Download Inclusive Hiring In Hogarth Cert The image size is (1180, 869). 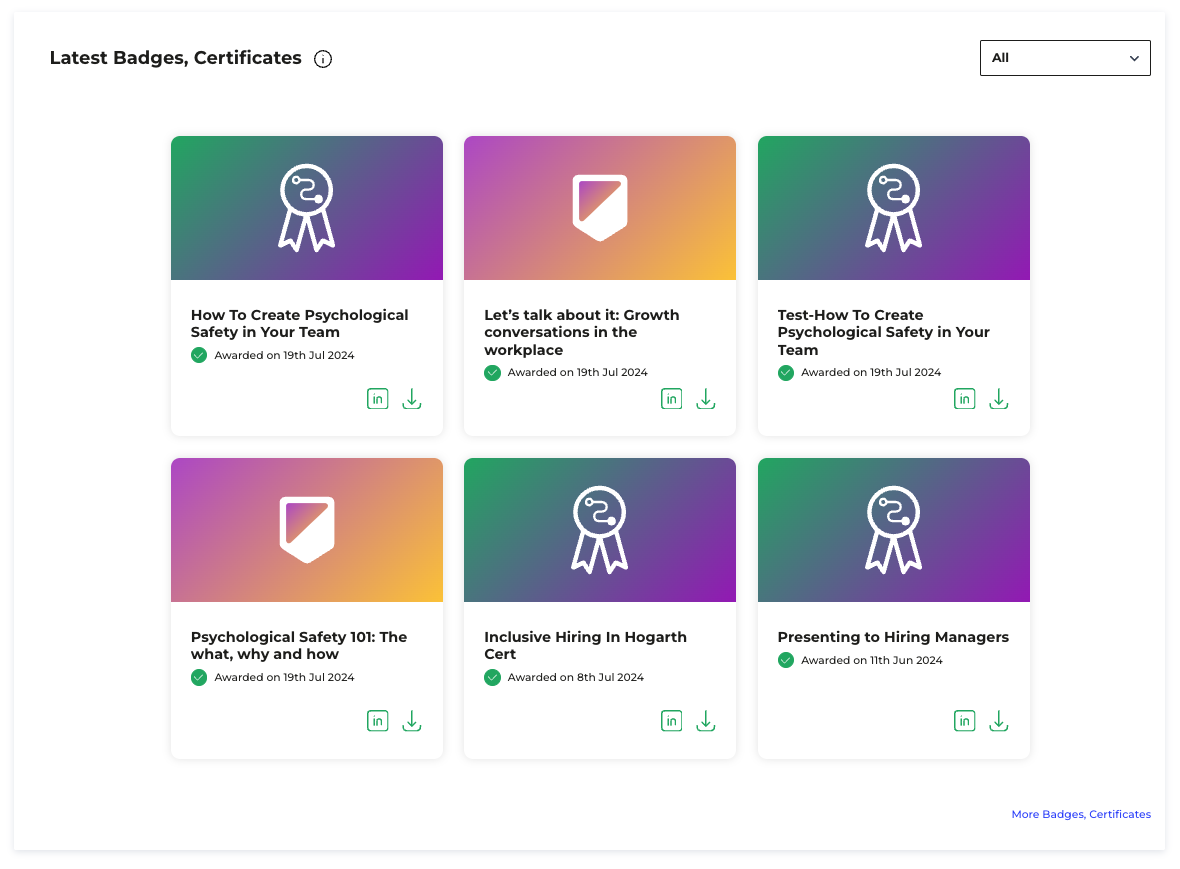[x=705, y=722]
